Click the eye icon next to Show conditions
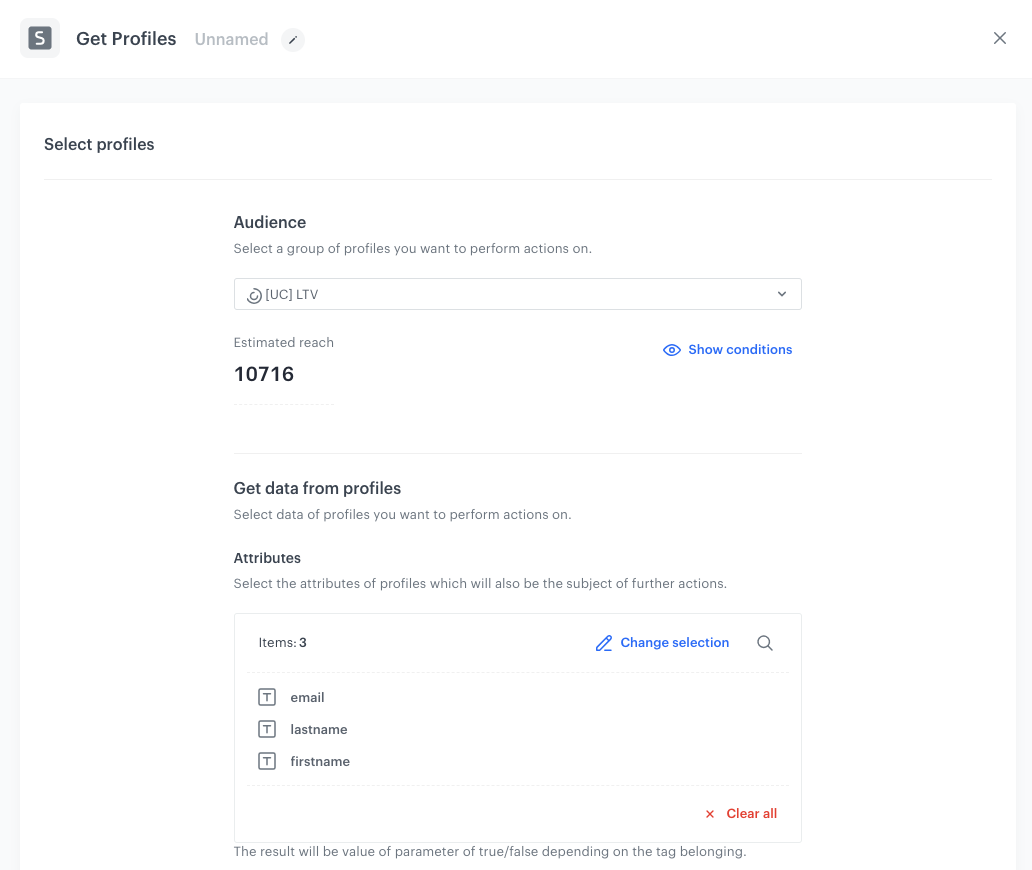The width and height of the screenshot is (1032, 870). coord(671,350)
